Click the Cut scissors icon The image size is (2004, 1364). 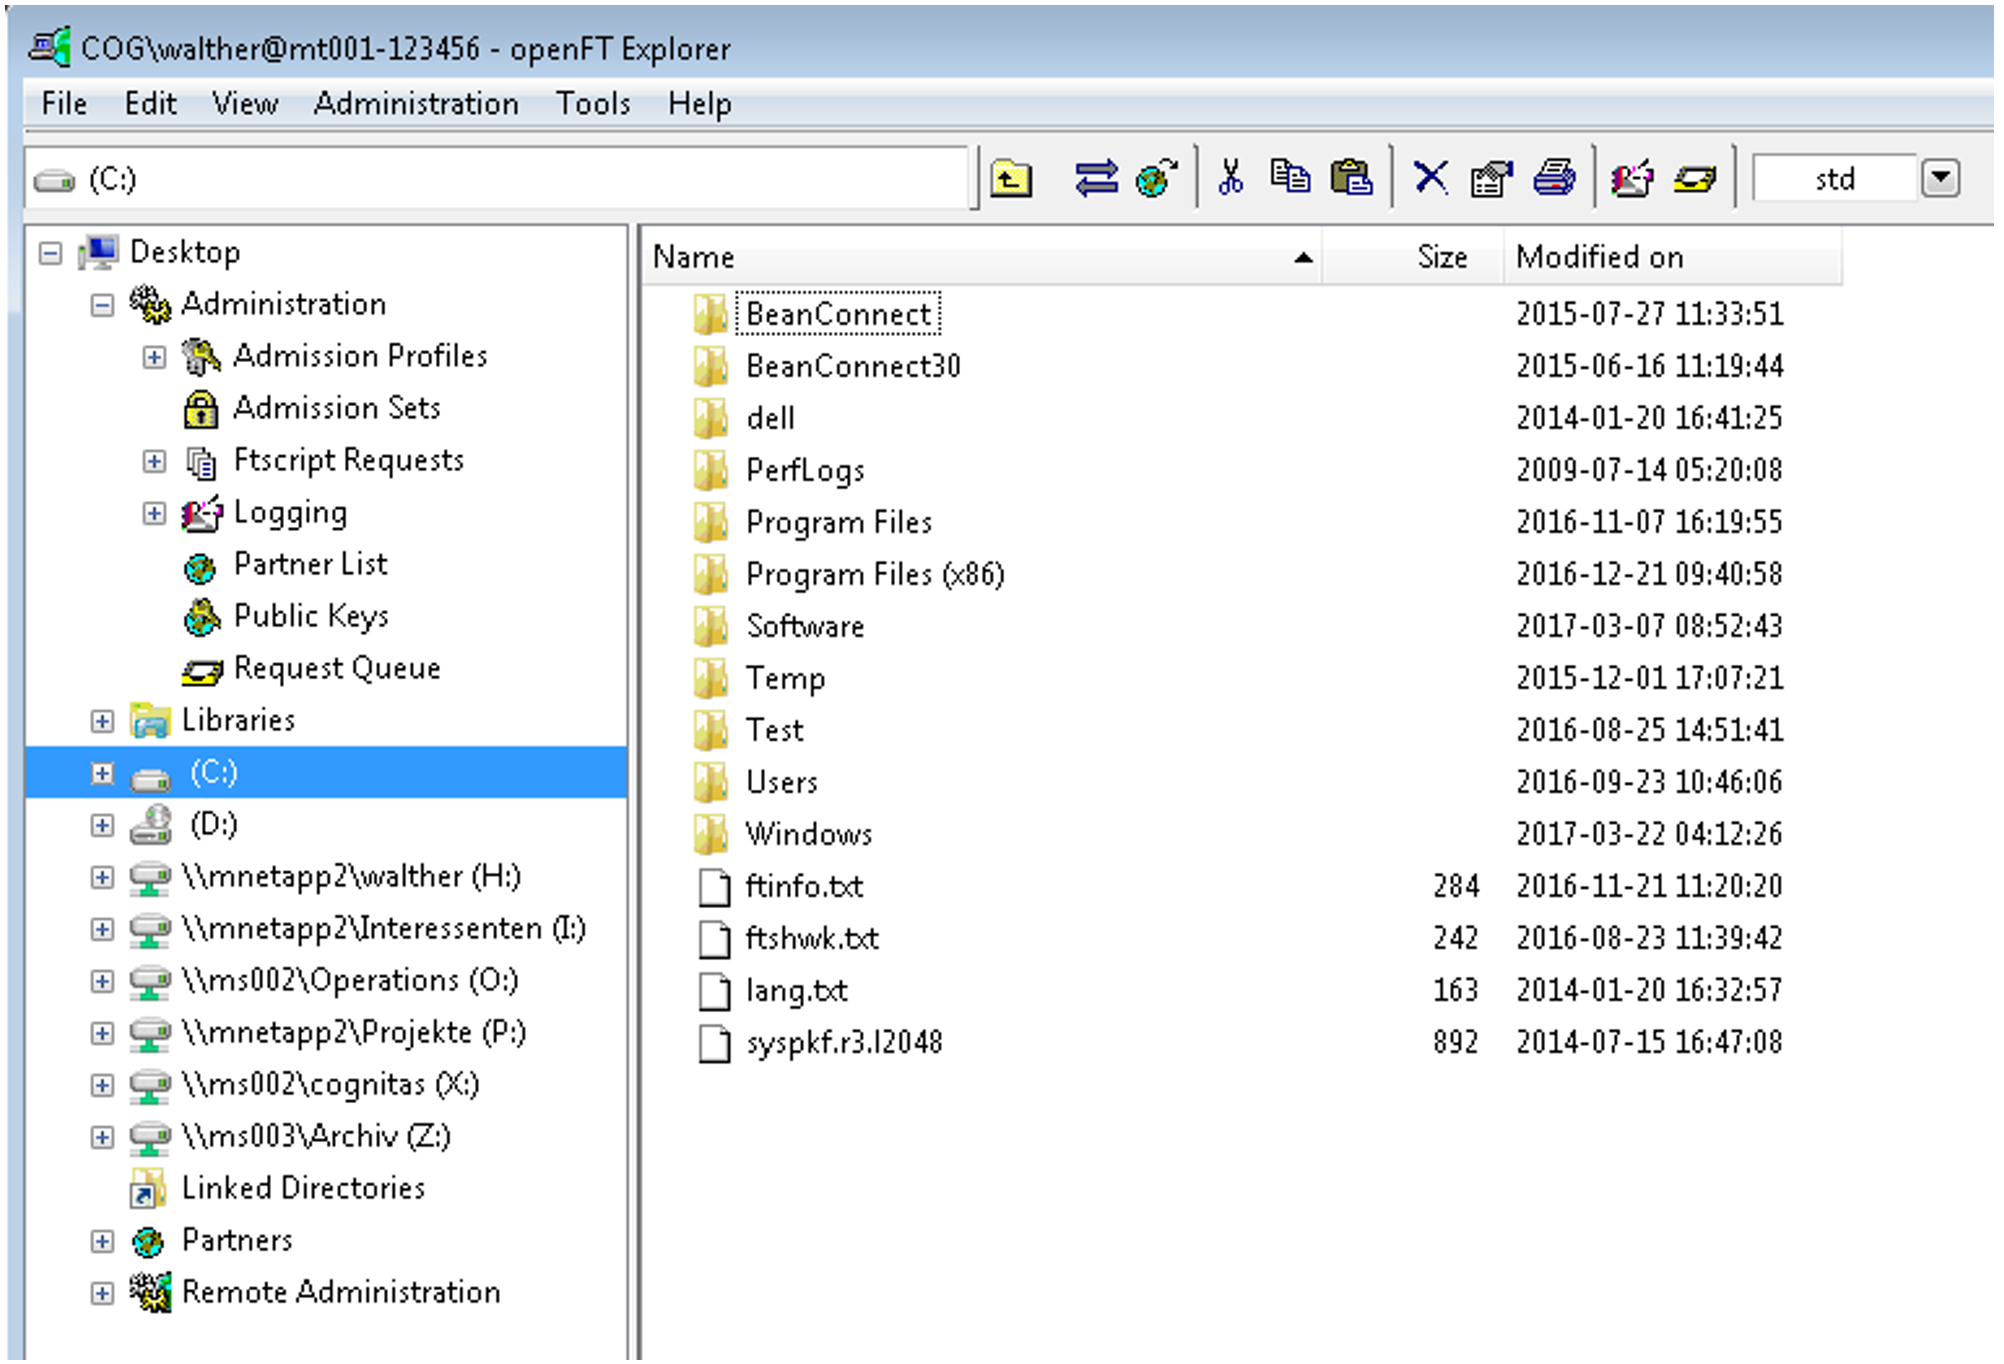[x=1231, y=178]
